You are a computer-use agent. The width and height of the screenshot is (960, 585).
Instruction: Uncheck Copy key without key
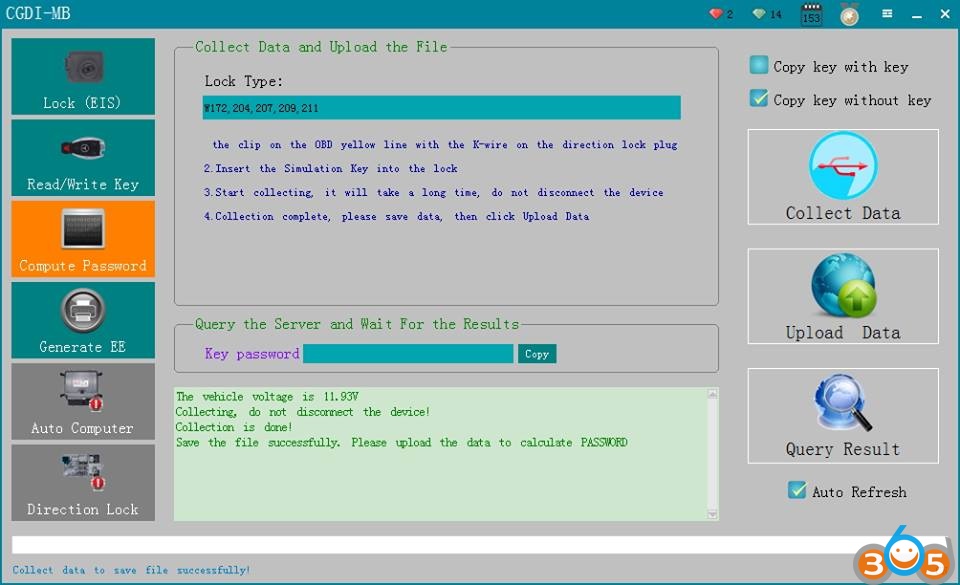pos(759,99)
